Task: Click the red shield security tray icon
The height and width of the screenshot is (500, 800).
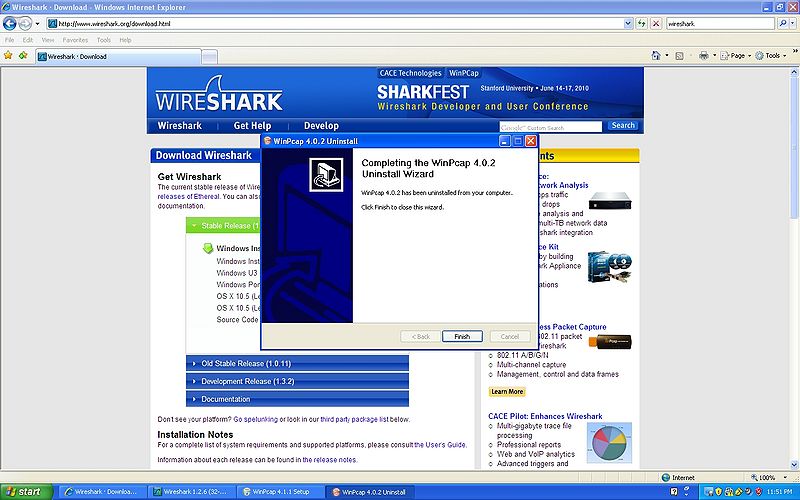Action: tap(758, 492)
